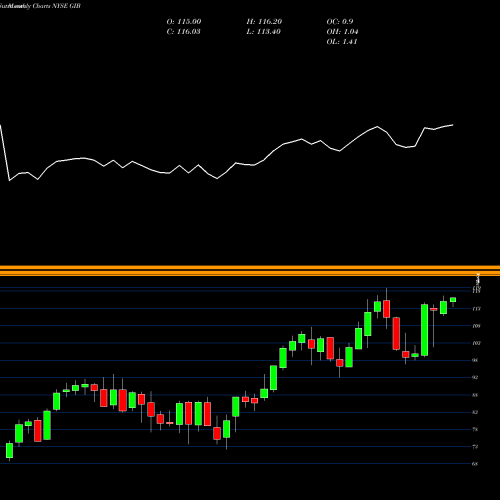Click the 73 price axis label
The width and height of the screenshot is (500, 500).
tap(475, 447)
